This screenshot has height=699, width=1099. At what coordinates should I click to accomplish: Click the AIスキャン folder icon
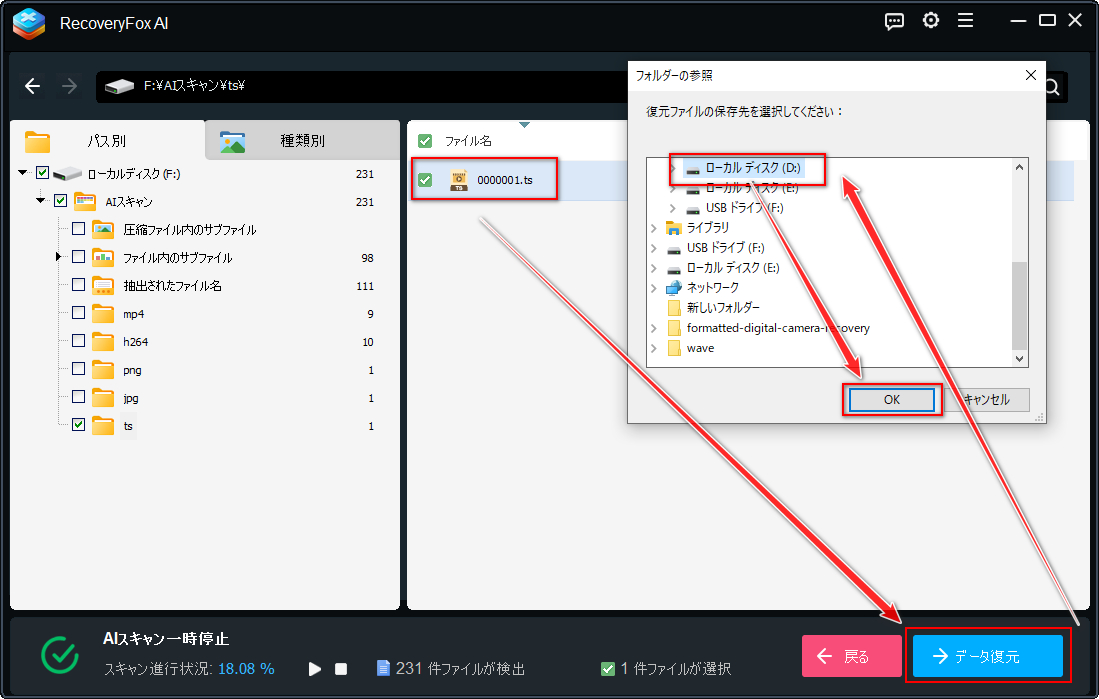[85, 201]
